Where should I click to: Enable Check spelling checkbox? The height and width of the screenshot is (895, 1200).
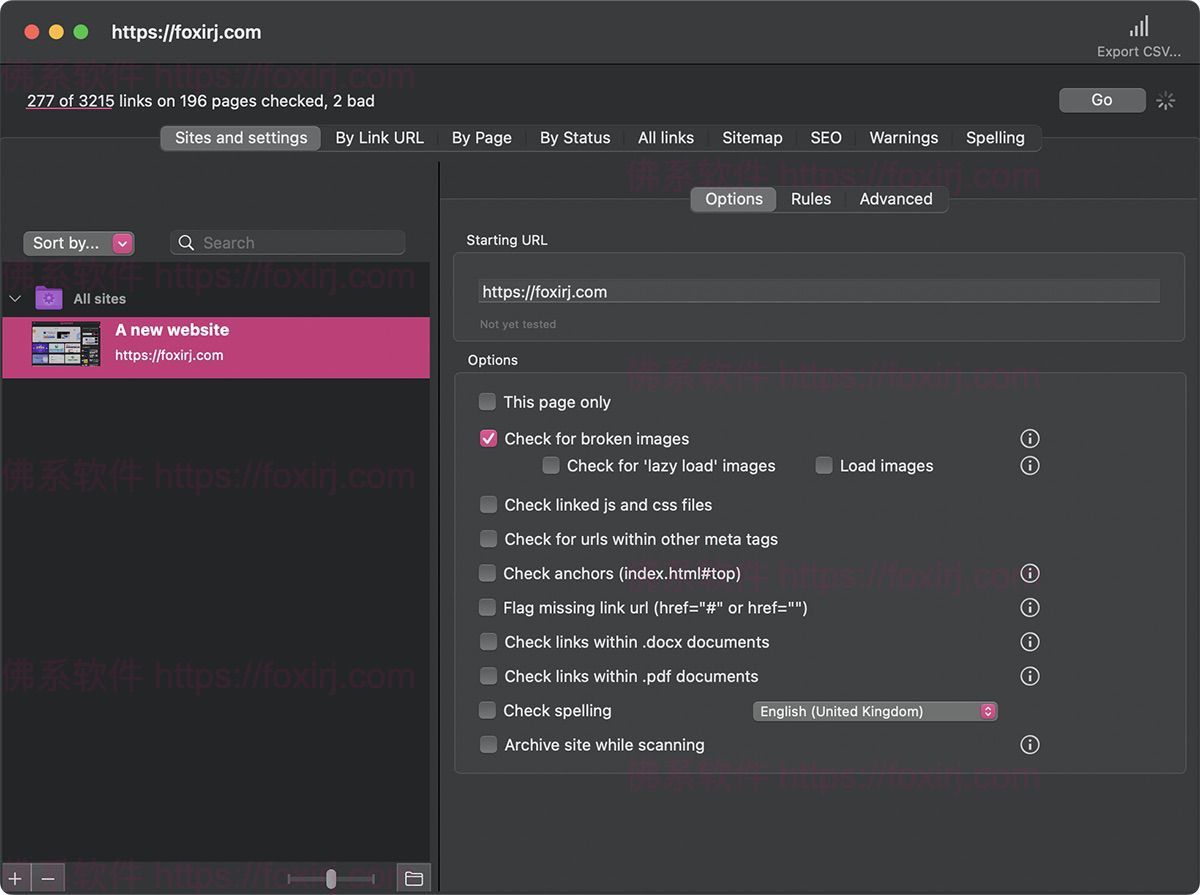(487, 711)
